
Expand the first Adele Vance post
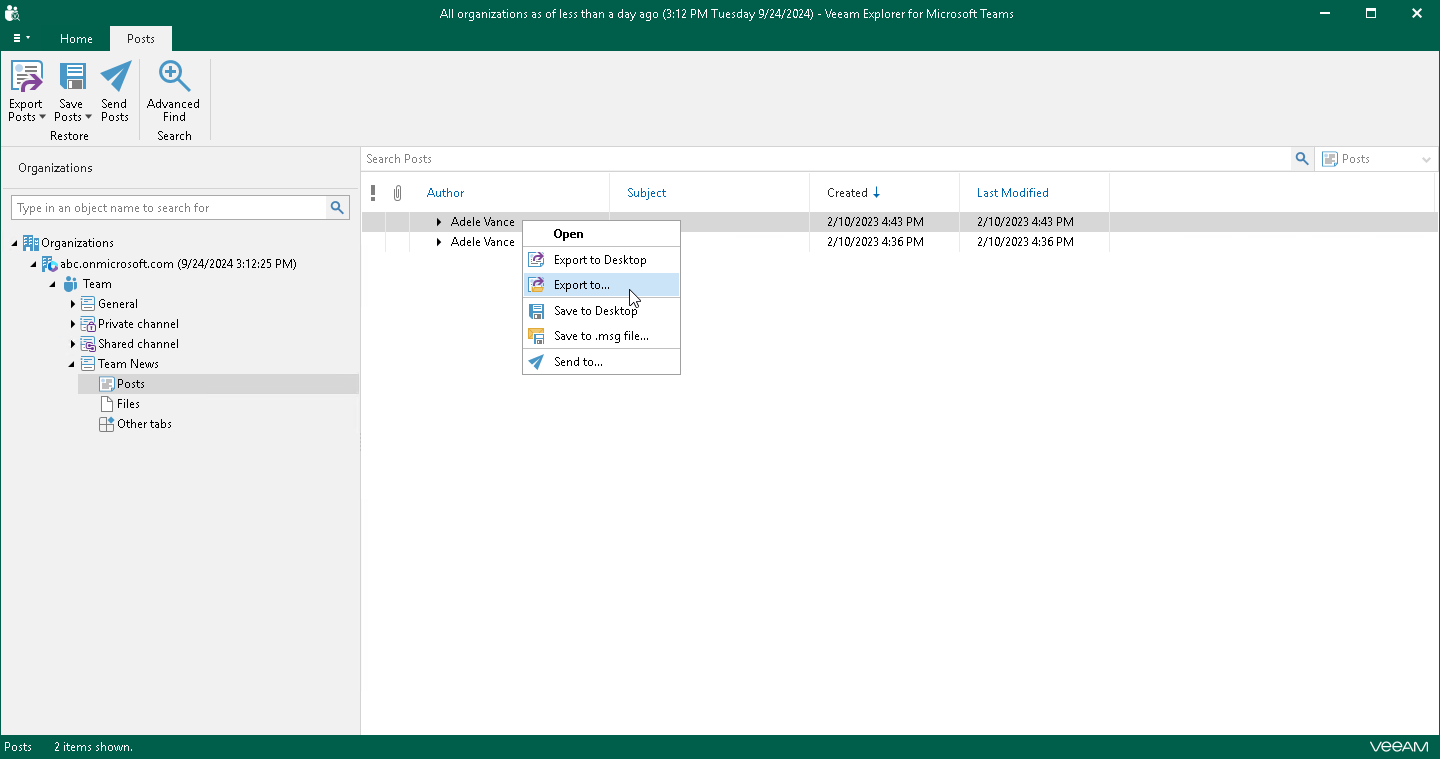437,221
